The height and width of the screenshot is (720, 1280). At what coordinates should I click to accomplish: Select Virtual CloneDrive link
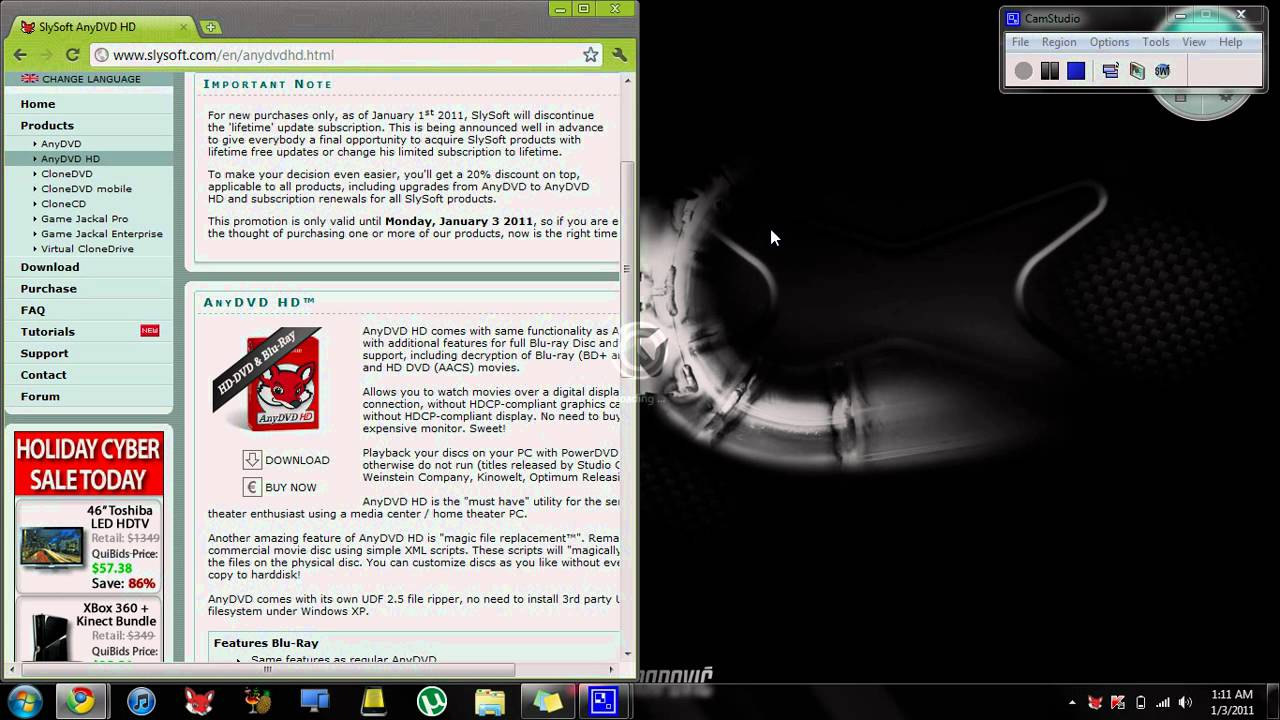[87, 249]
